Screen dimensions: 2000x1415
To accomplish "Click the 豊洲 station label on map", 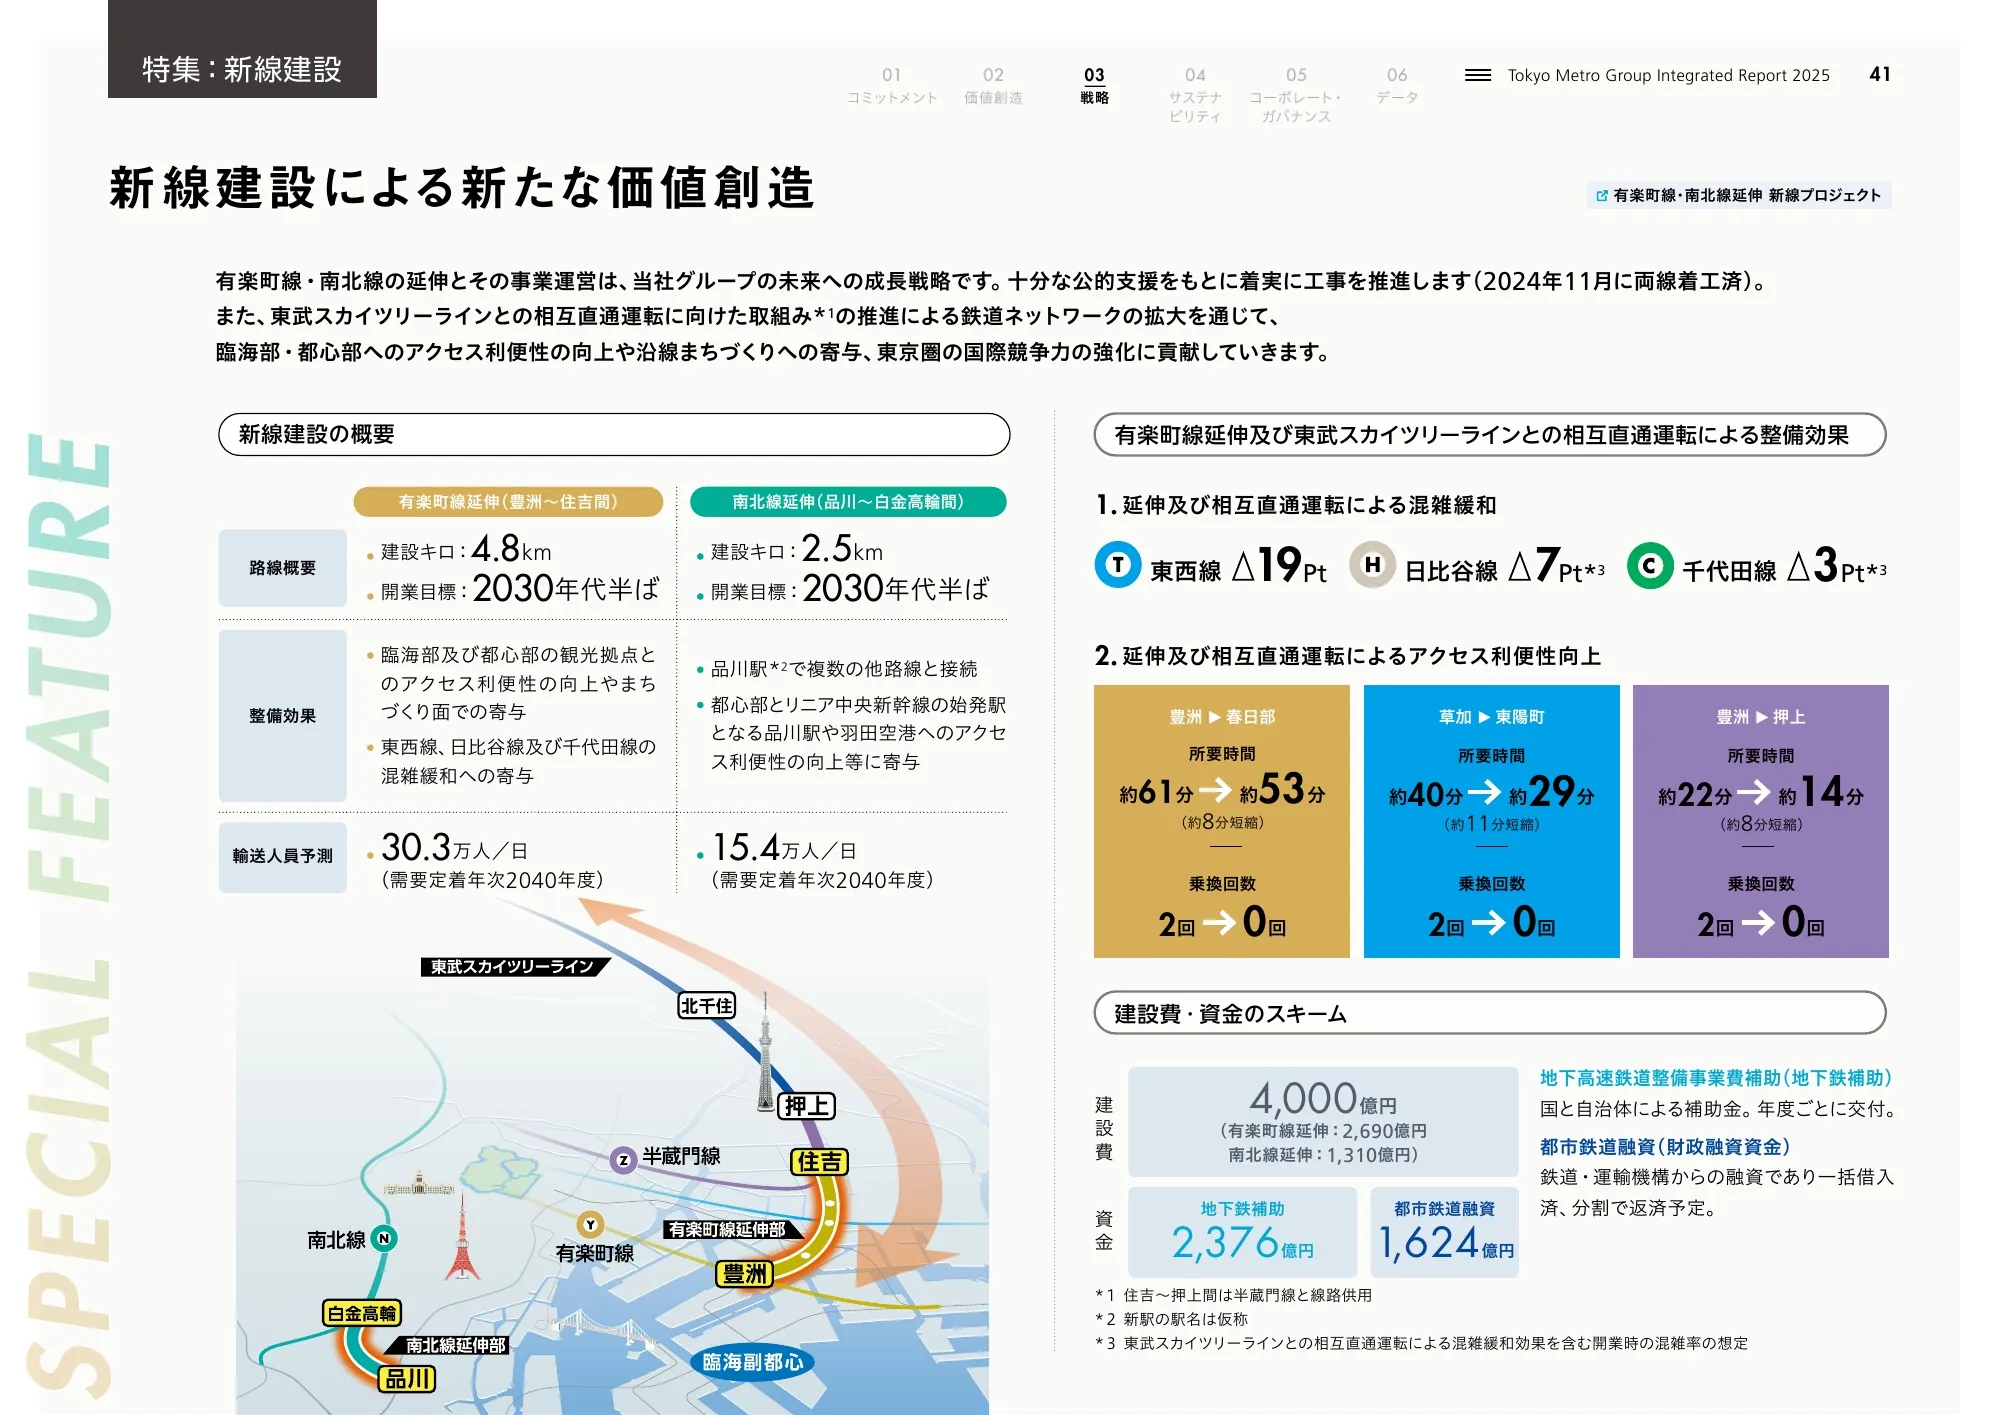I will click(745, 1274).
